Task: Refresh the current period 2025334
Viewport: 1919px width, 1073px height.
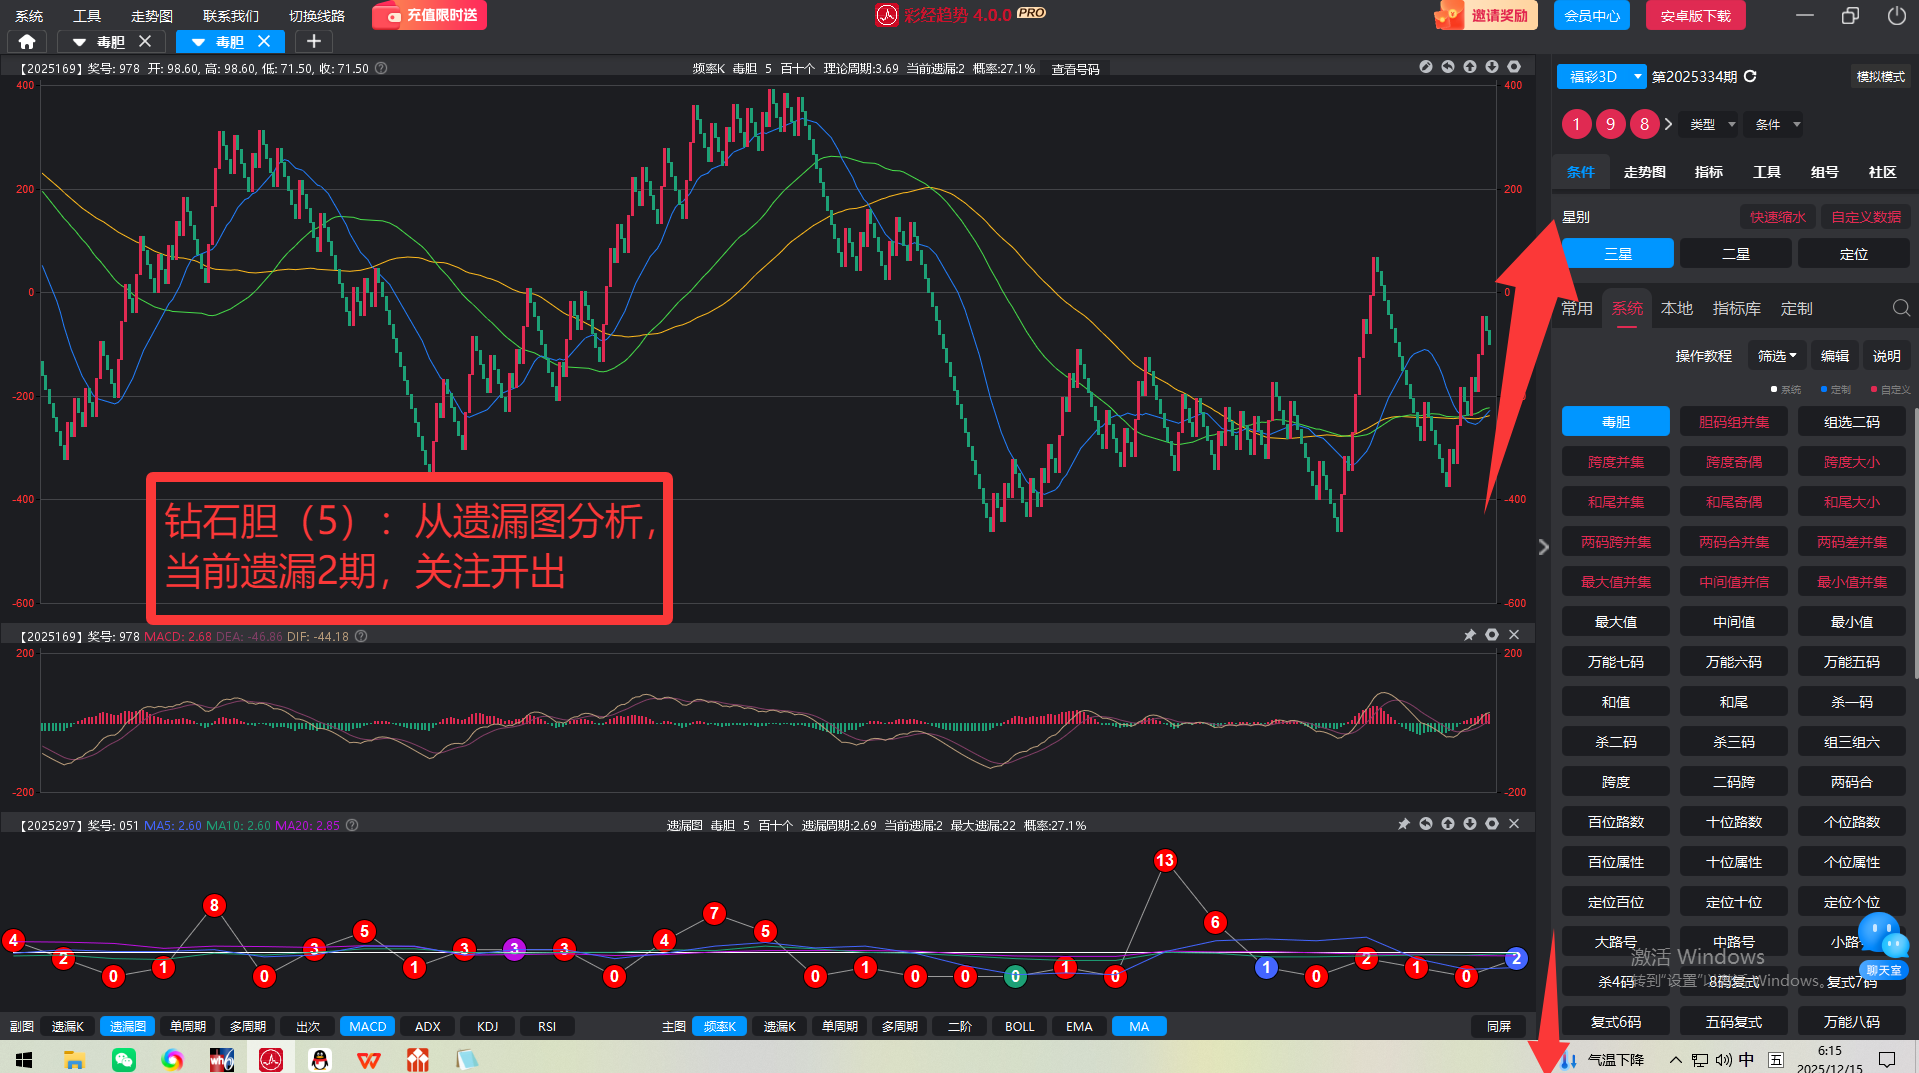Action: pos(1750,77)
